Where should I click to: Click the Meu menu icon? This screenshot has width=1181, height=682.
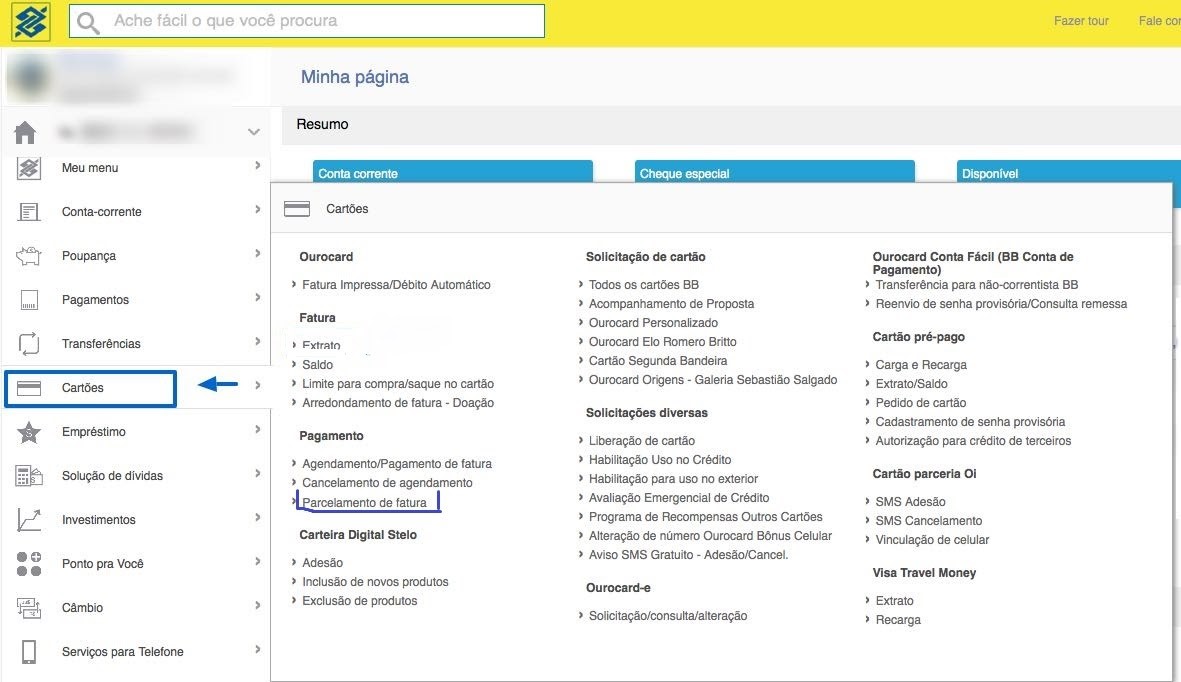click(x=29, y=167)
